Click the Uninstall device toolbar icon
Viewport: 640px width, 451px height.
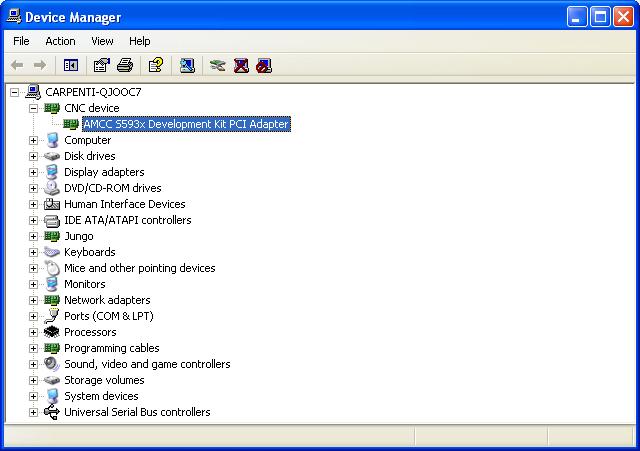[241, 66]
